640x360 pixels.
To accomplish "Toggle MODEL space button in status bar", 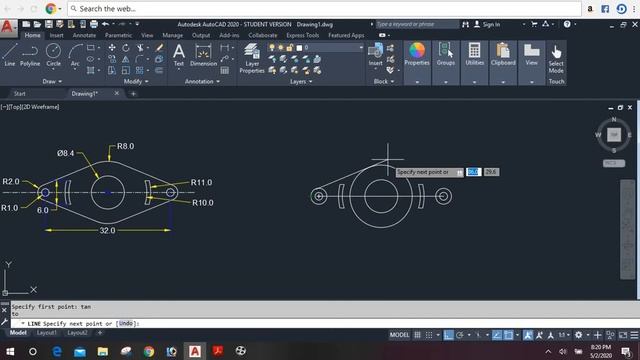I will 399,335.
